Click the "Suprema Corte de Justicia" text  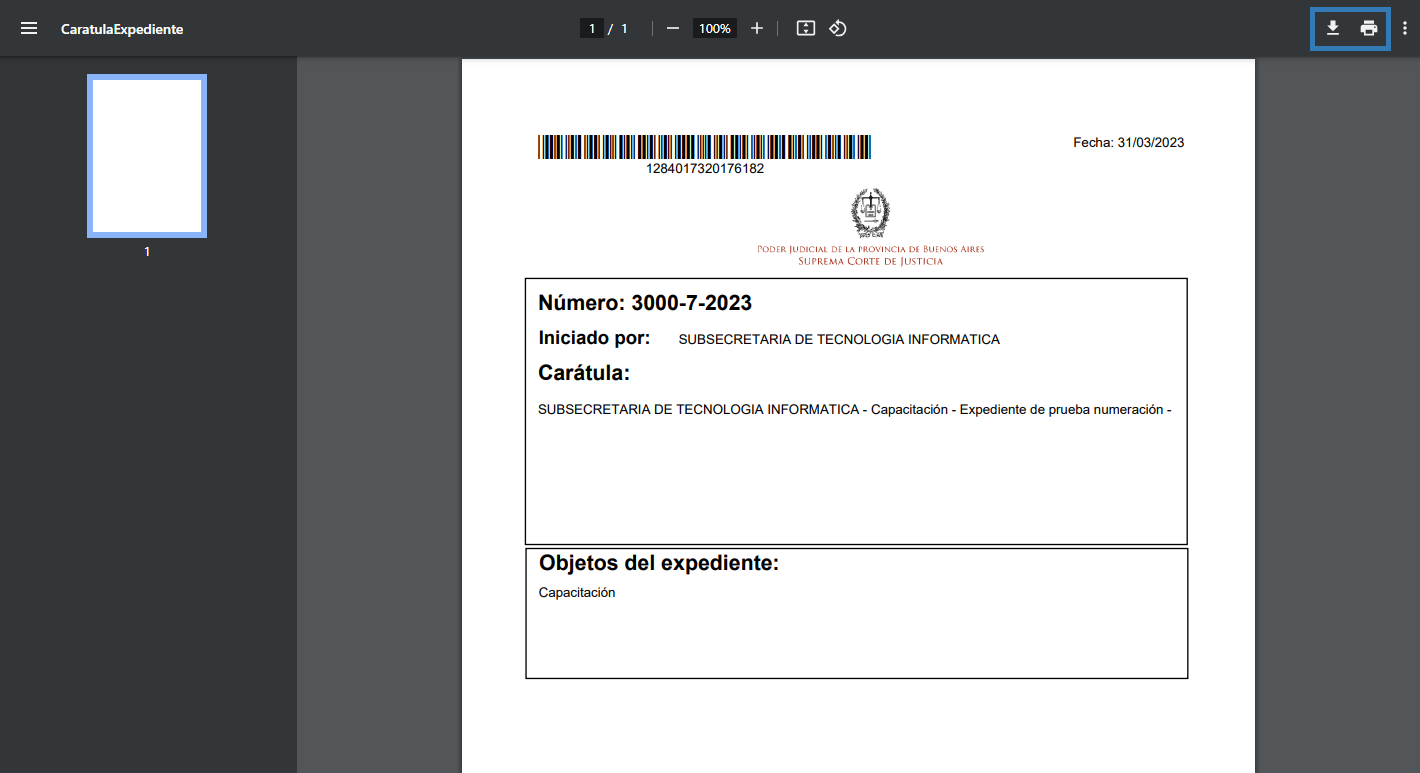[x=870, y=261]
